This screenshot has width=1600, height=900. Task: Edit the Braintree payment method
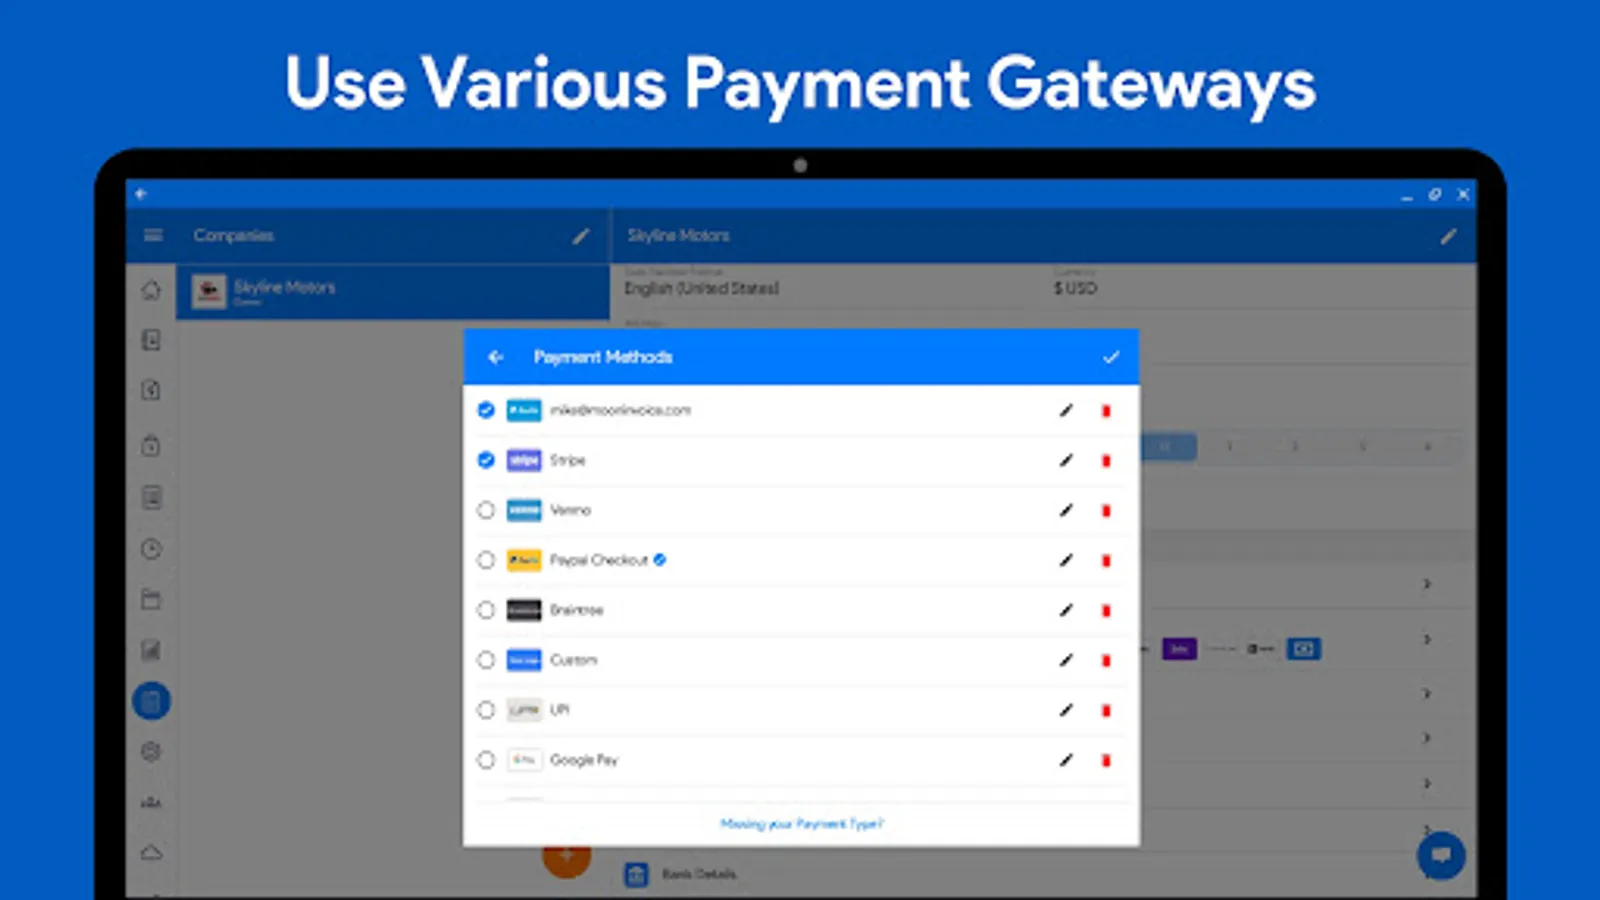coord(1066,610)
